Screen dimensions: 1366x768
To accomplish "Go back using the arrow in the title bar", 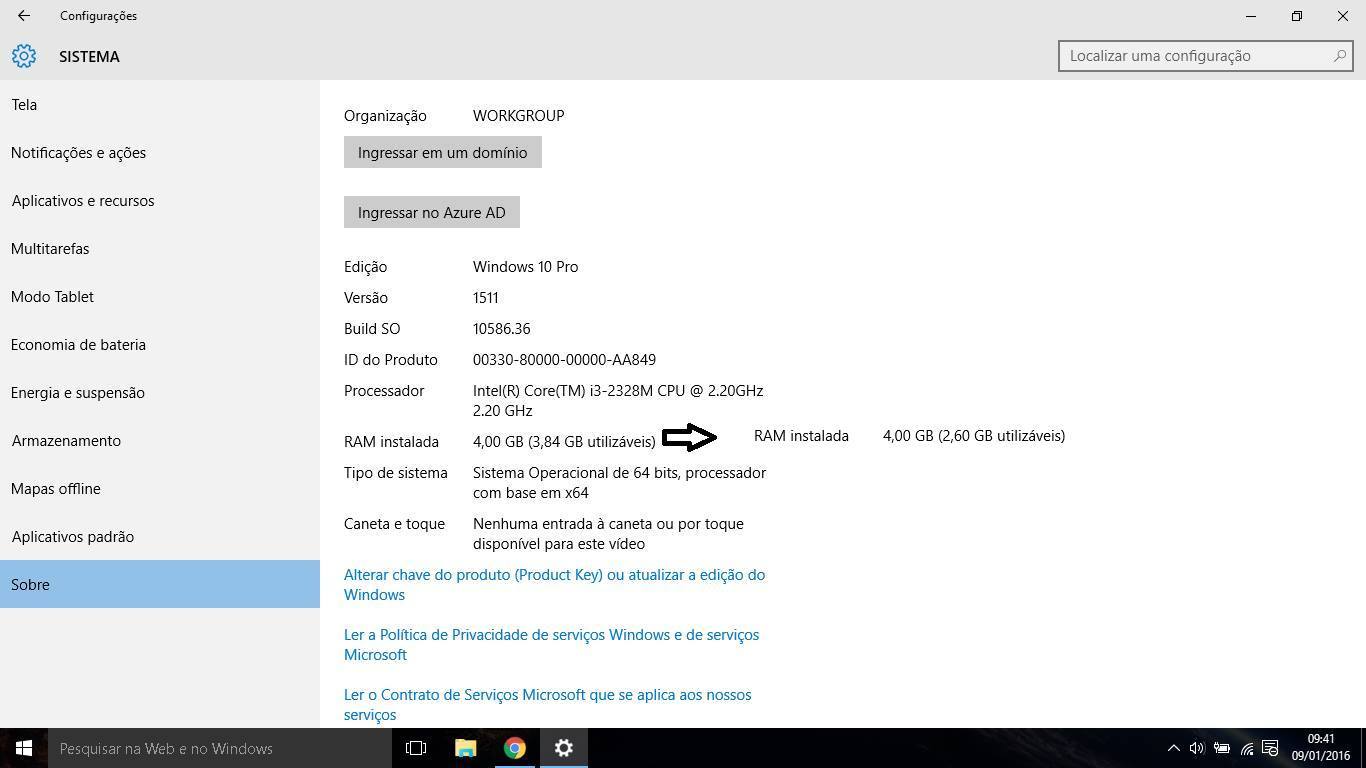I will (x=24, y=16).
